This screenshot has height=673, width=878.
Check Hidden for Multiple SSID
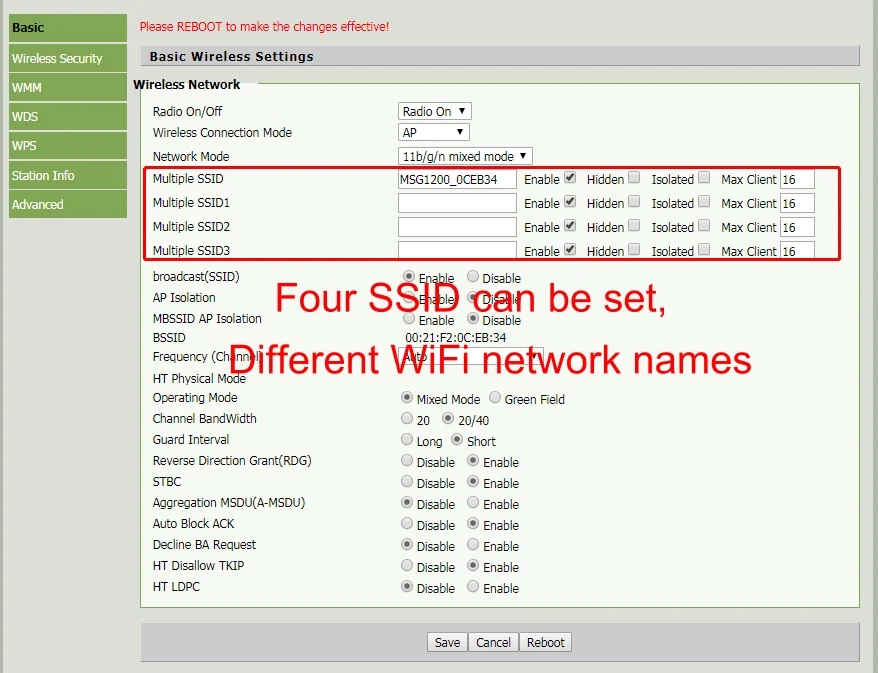[x=634, y=177]
